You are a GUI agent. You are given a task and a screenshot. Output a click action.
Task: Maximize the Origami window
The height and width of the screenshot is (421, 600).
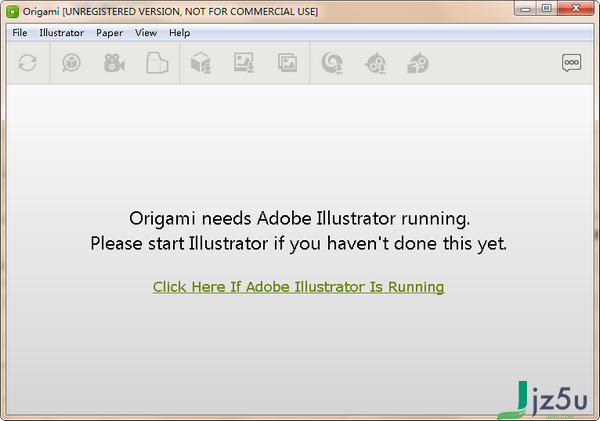[x=547, y=8]
